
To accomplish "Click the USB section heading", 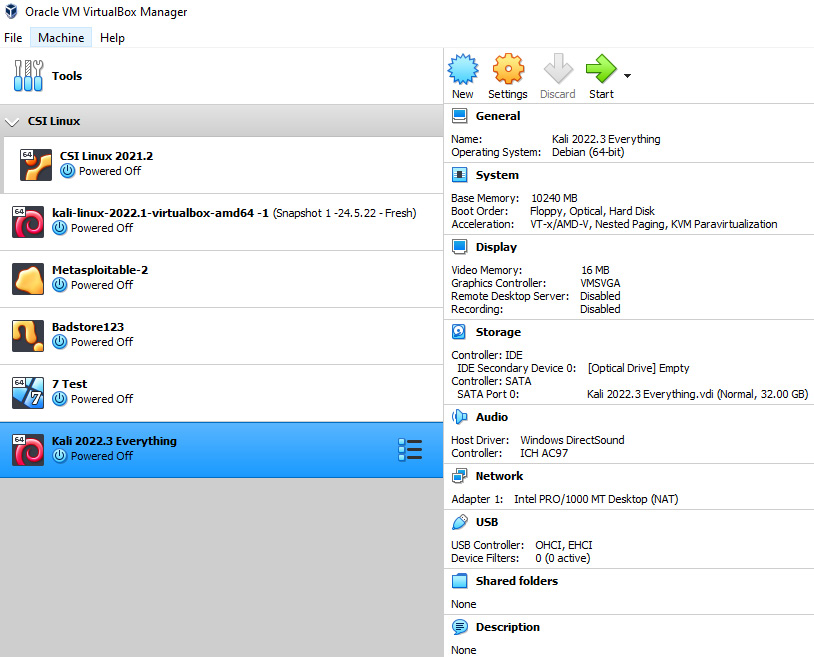I will 487,522.
